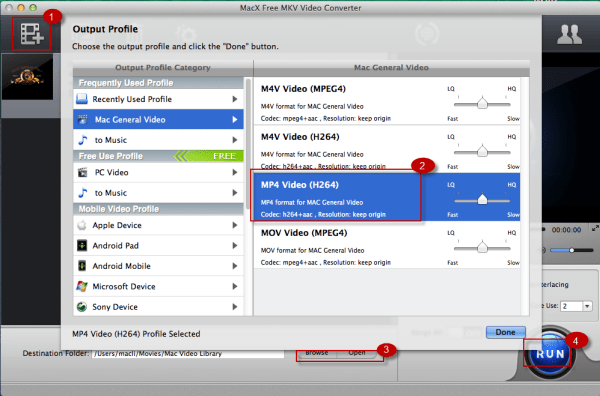Click the PC Video clapperboard icon
The image size is (600, 396).
click(x=82, y=172)
